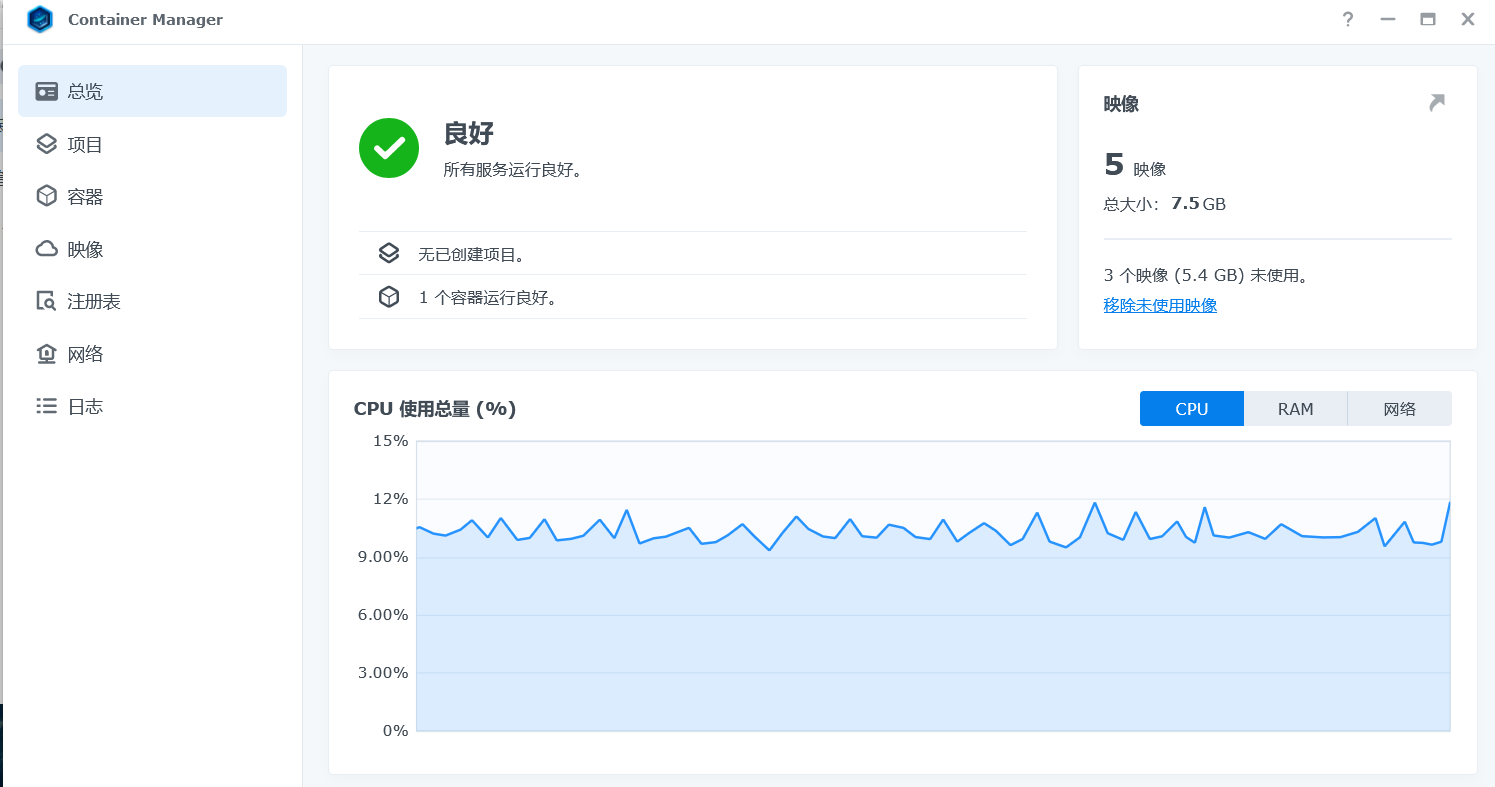This screenshot has height=787, width=1495.
Task: Click the 总览 overview sidebar icon
Action: 46,92
